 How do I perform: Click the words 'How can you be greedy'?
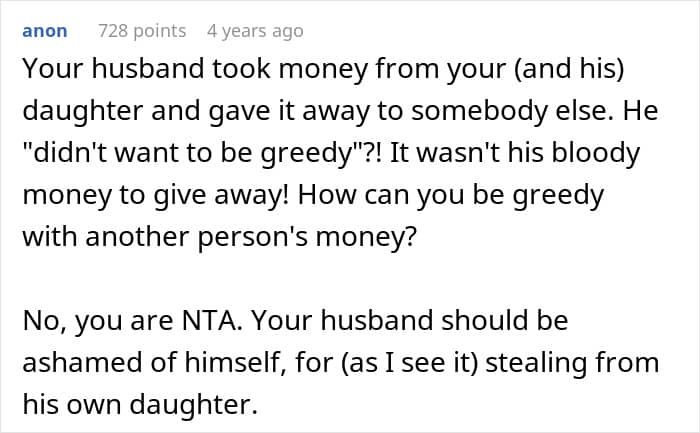(451, 195)
